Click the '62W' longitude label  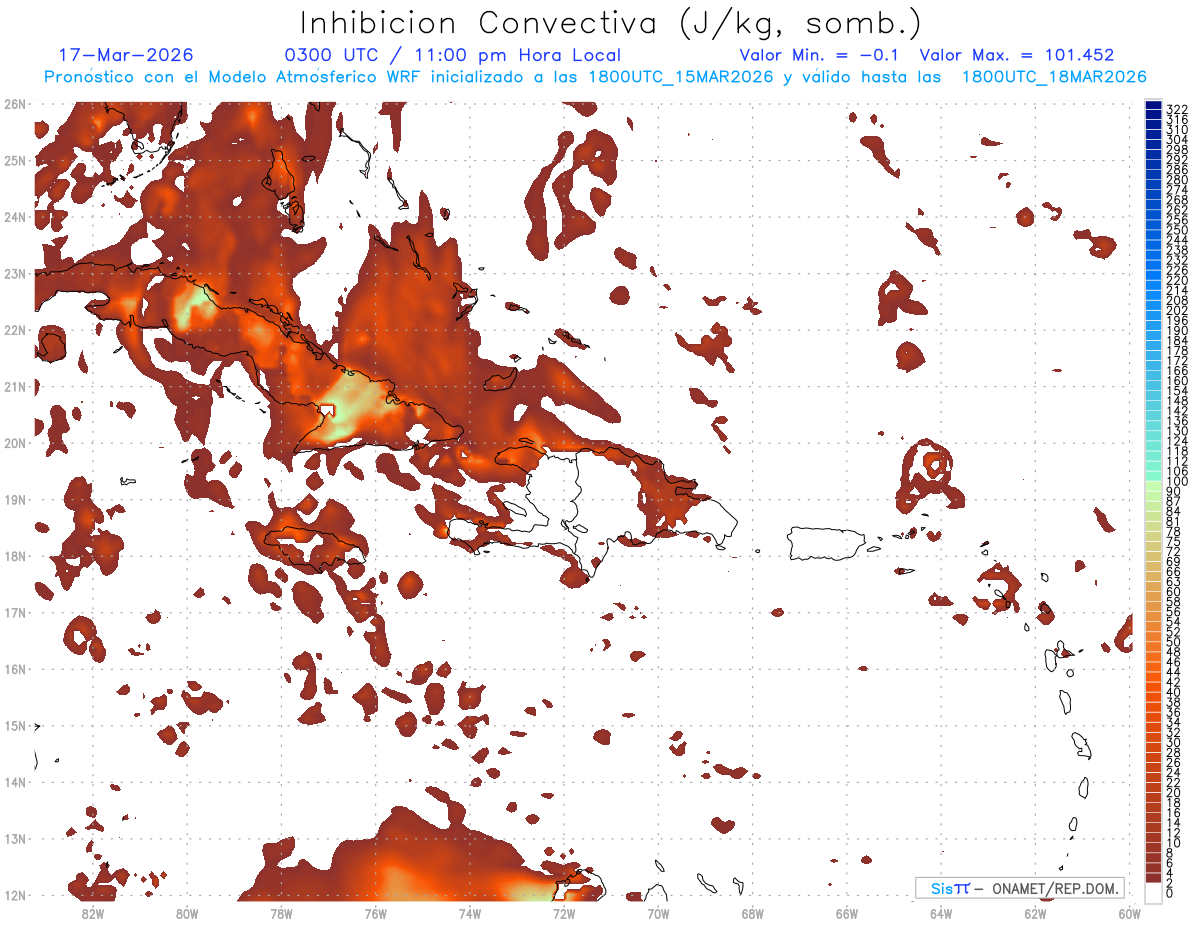tap(1035, 913)
